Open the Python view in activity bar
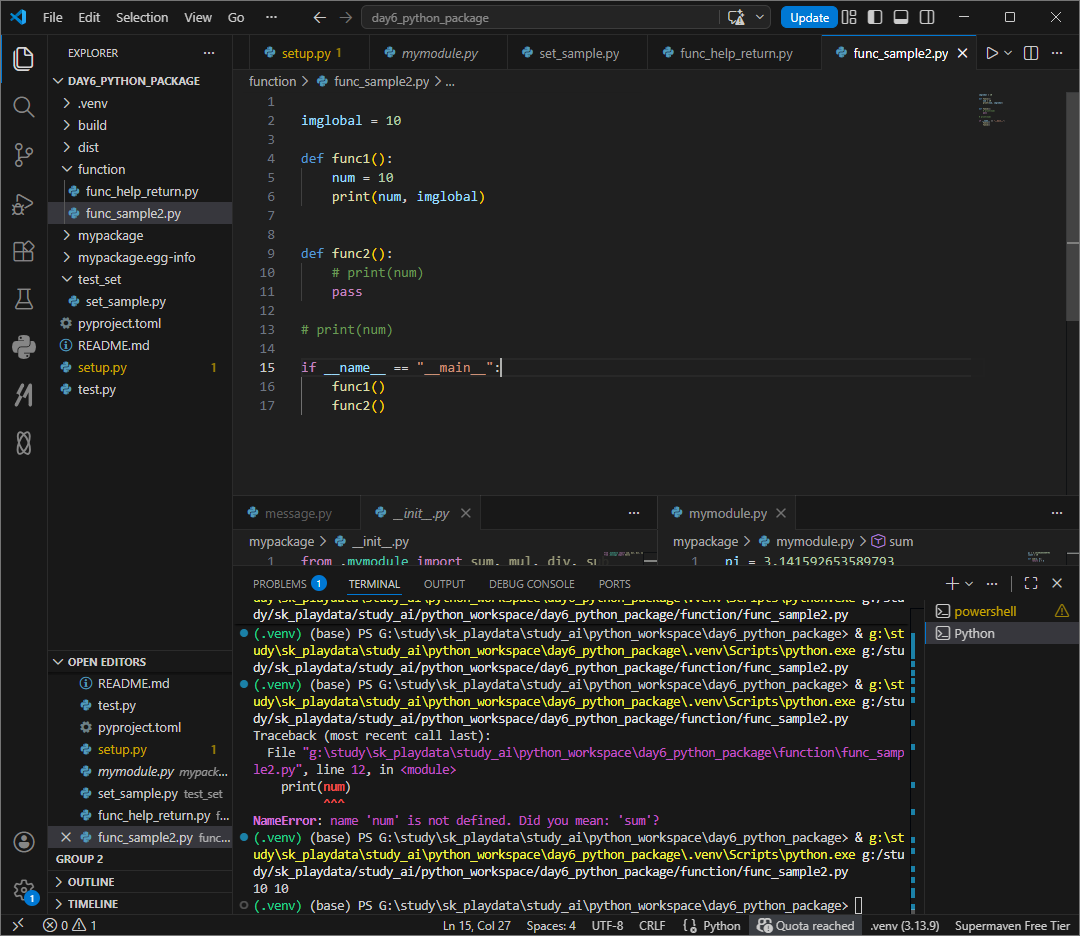Image resolution: width=1080 pixels, height=936 pixels. 23,346
